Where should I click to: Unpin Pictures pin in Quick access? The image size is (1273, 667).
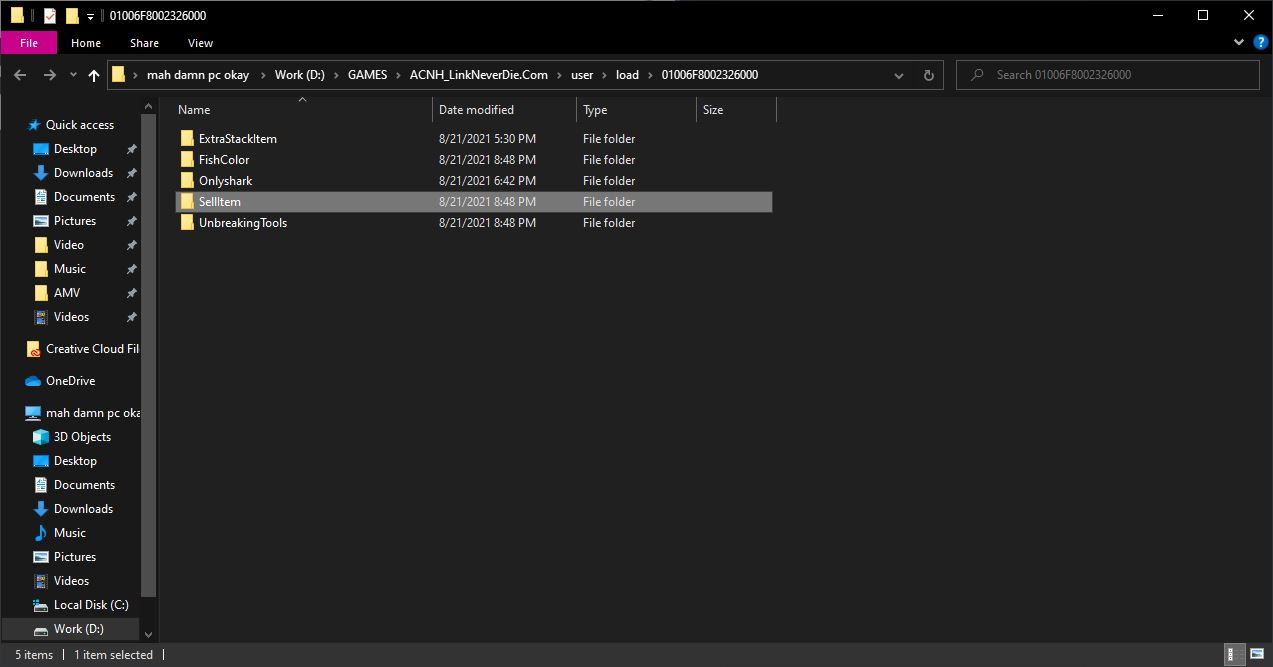[x=131, y=221]
